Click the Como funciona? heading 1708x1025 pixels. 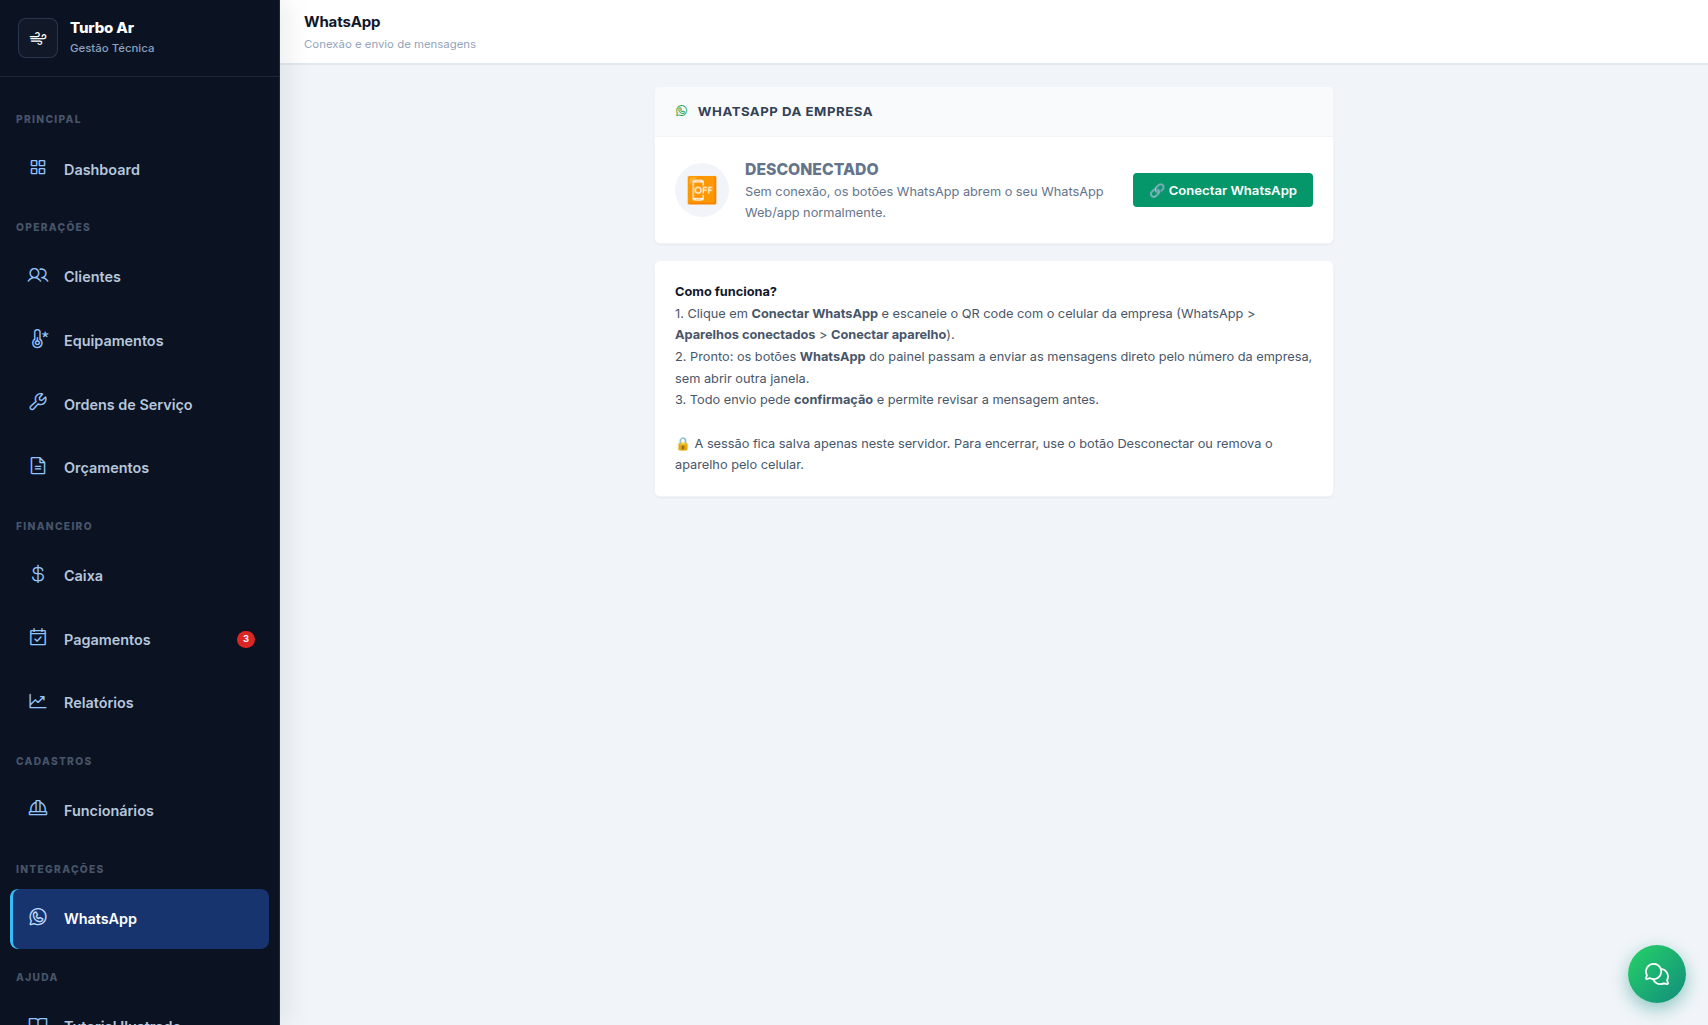[726, 292]
